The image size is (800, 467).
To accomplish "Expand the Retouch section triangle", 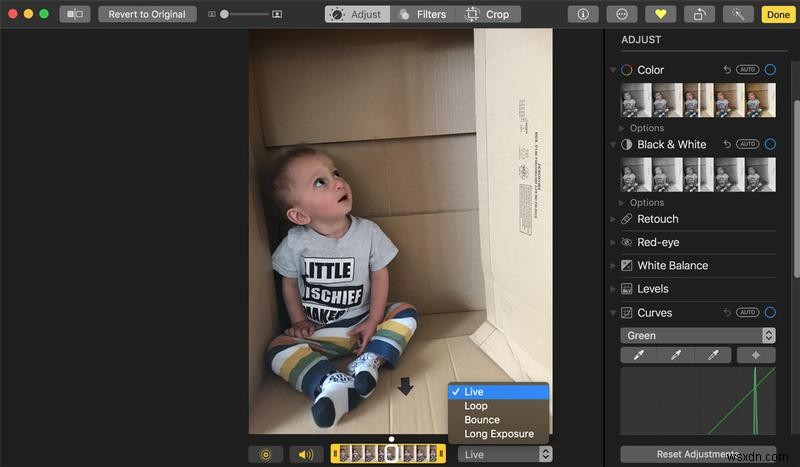I will click(613, 219).
